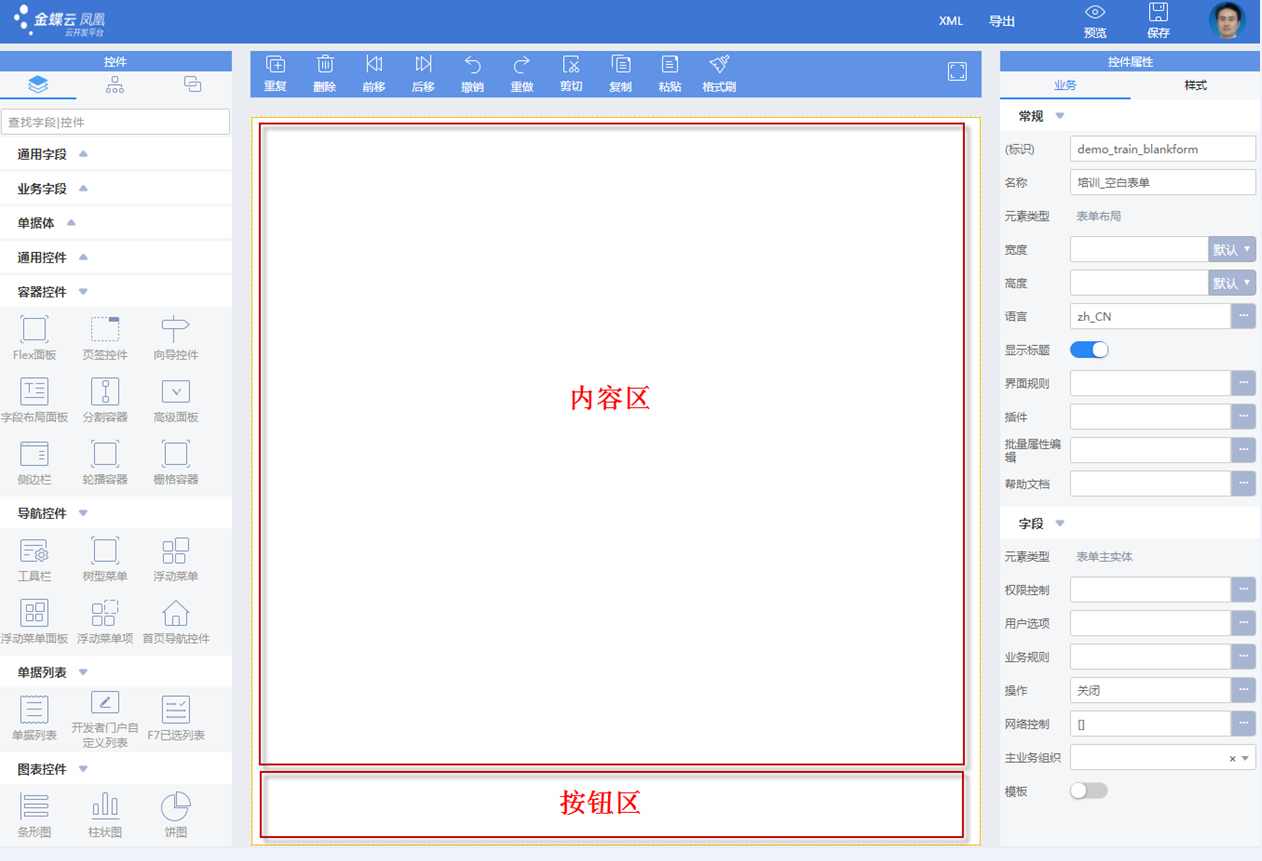Click the 复制 copy icon

pyautogui.click(x=621, y=65)
